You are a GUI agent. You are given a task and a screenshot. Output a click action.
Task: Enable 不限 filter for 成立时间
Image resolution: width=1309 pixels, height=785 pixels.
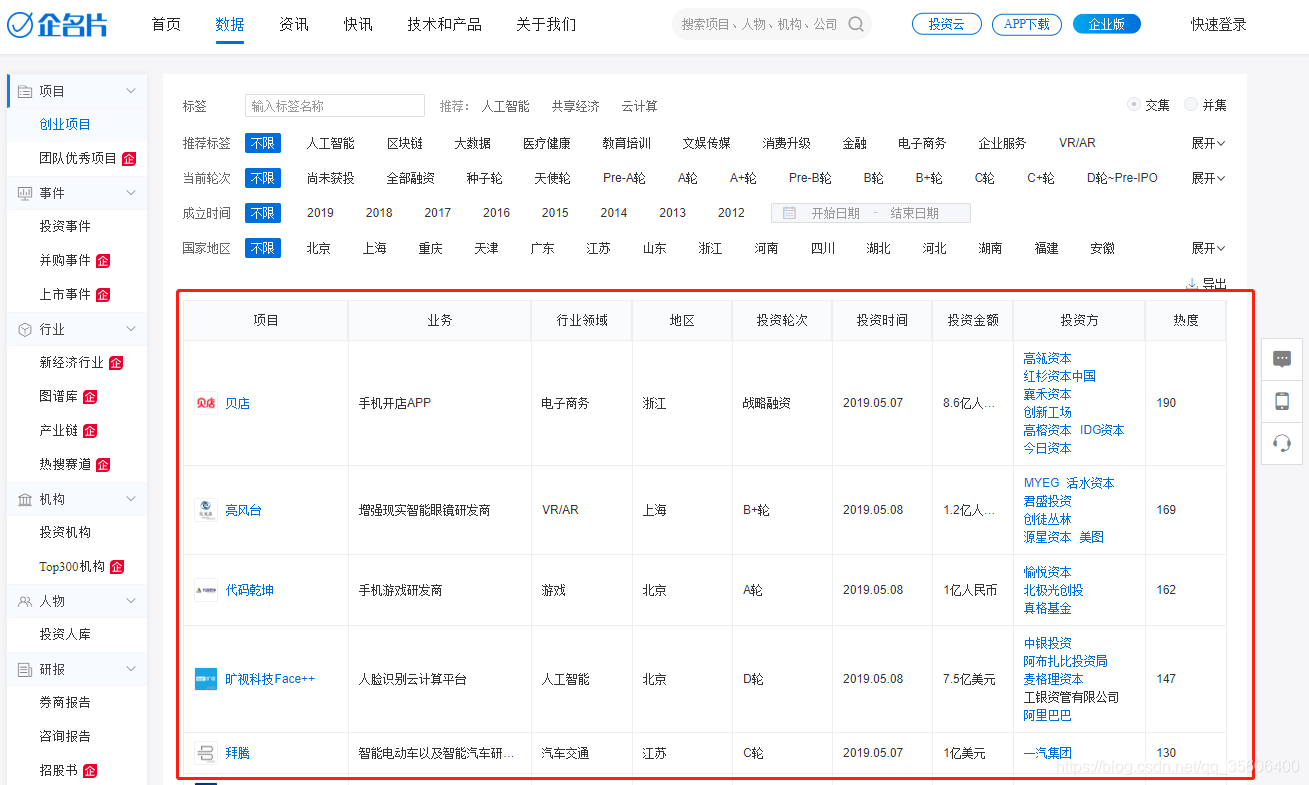tap(262, 212)
